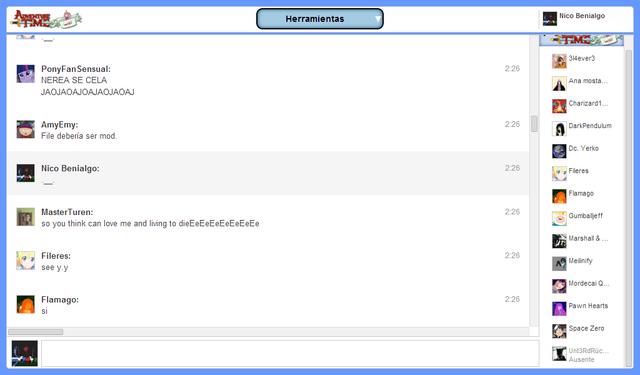
Task: Click MasterTuren avatar in chat
Action: (x=25, y=217)
